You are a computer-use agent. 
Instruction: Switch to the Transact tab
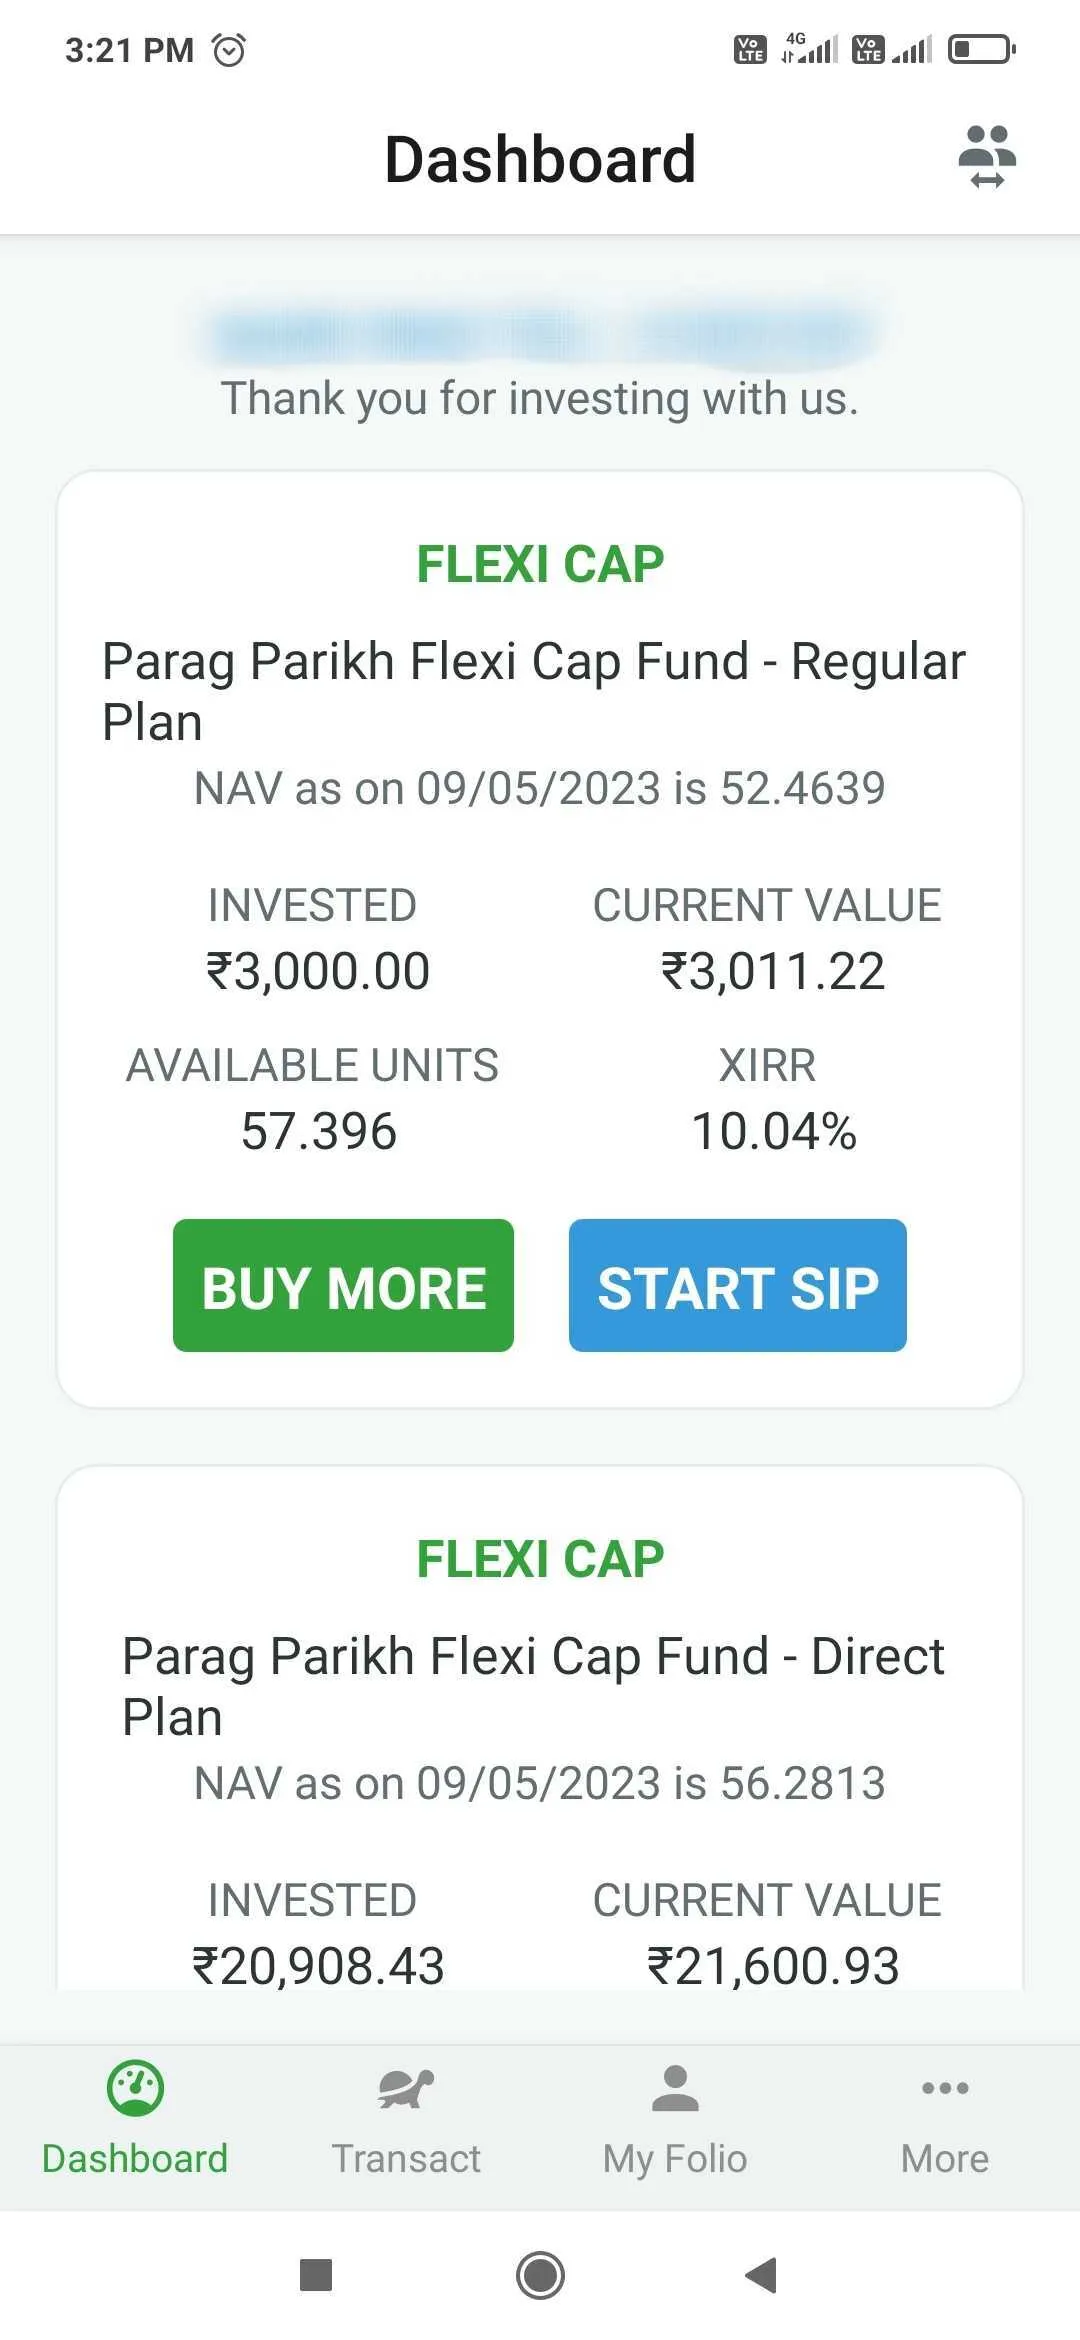(x=405, y=2159)
